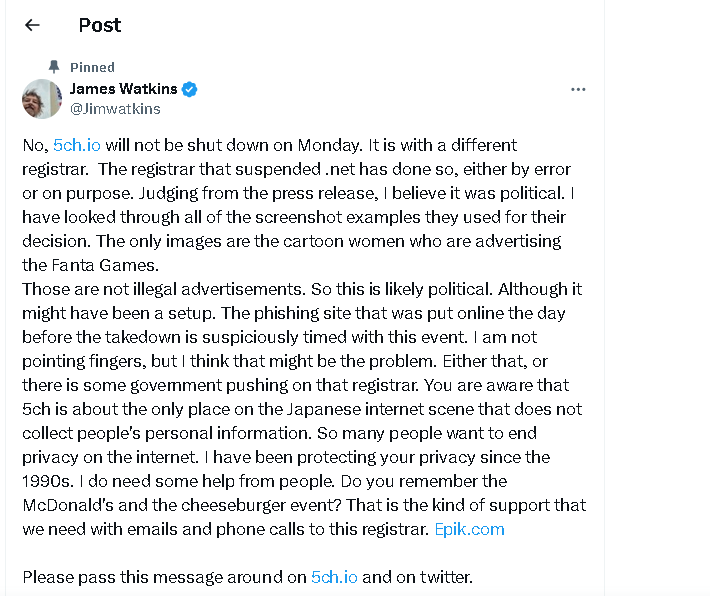
Task: Open James Watkins' profile avatar
Action: tap(43, 99)
